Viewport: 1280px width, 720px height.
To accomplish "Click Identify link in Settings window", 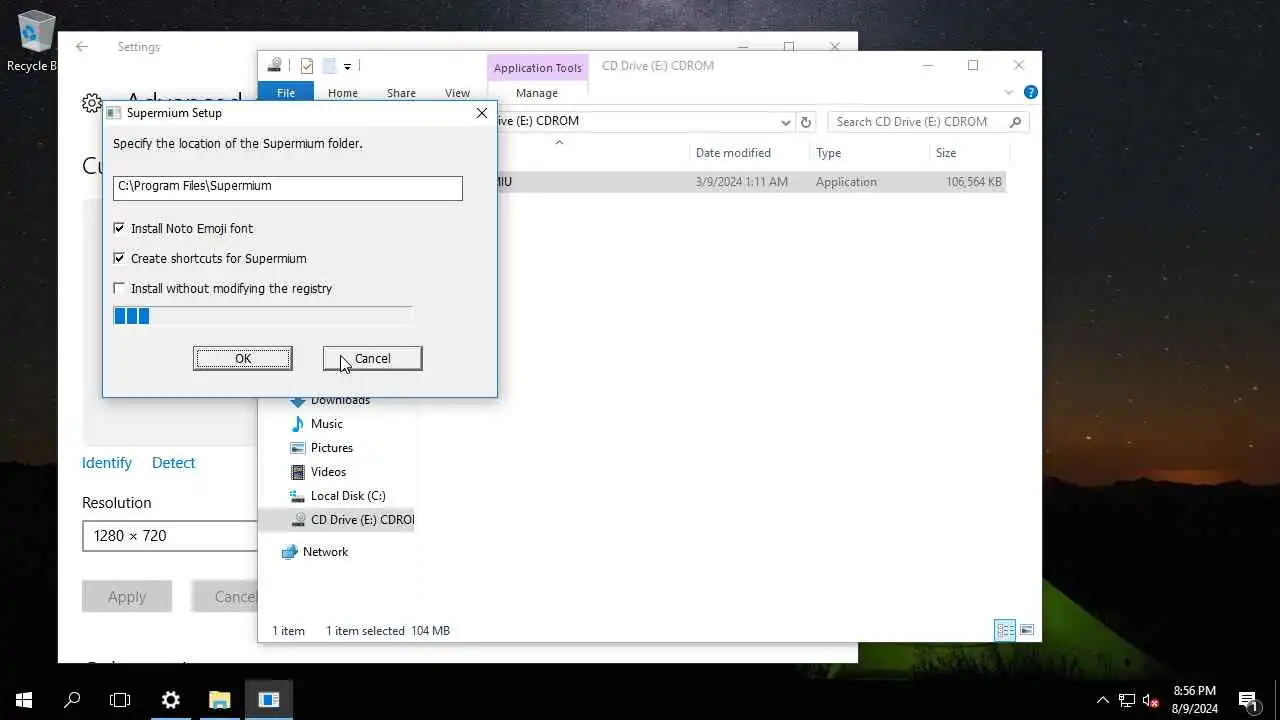I will coord(107,463).
